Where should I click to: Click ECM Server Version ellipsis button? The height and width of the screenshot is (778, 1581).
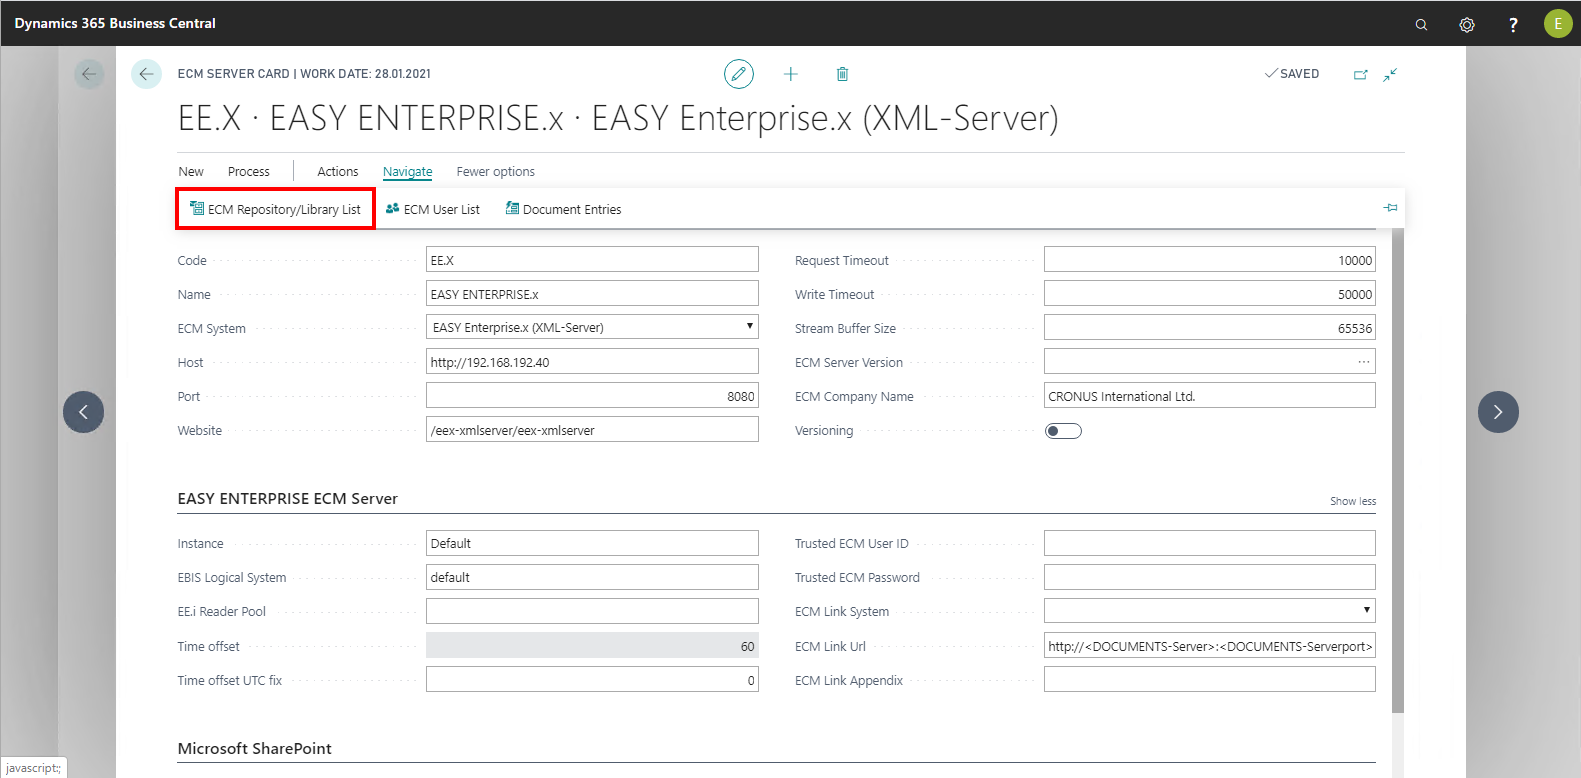point(1363,362)
